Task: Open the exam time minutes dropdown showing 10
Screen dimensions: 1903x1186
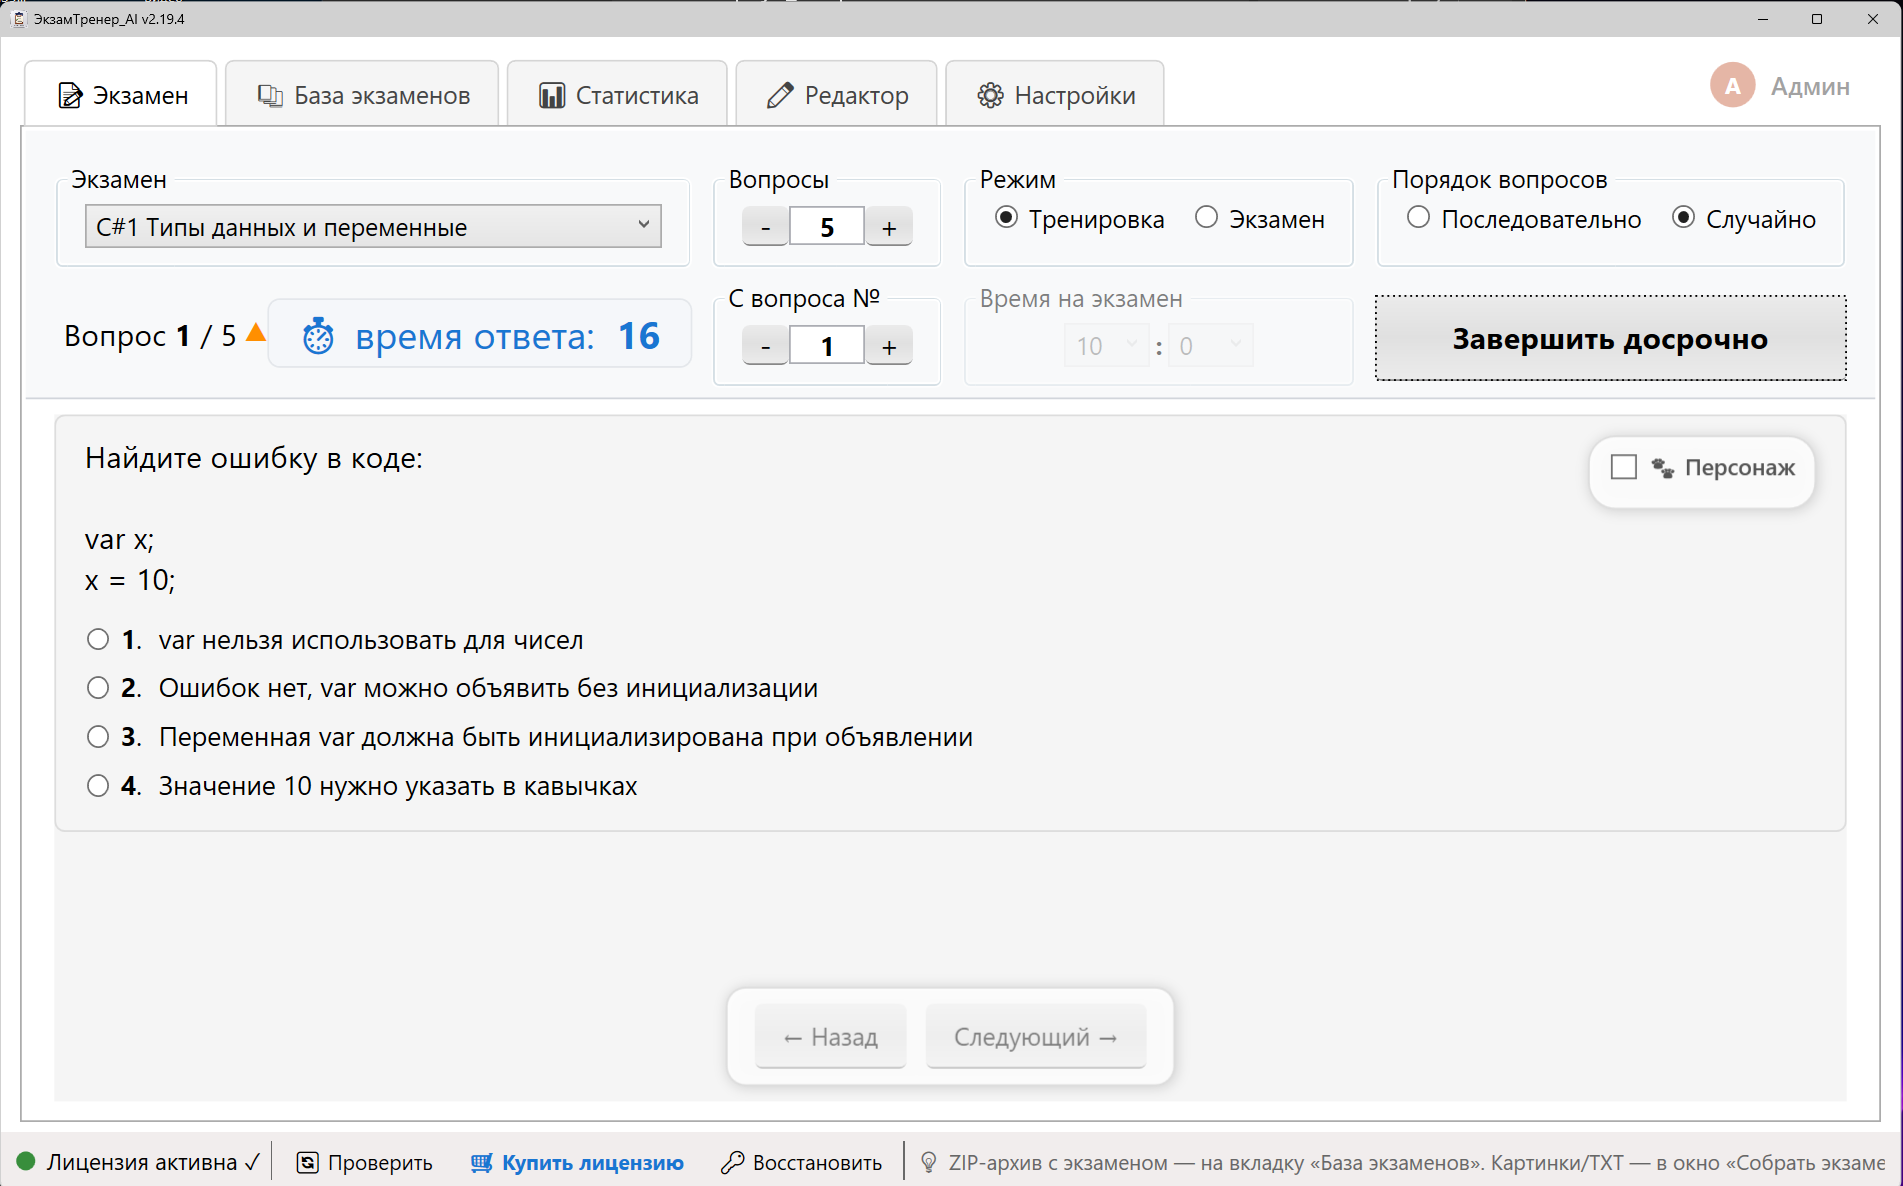Action: (x=1106, y=346)
